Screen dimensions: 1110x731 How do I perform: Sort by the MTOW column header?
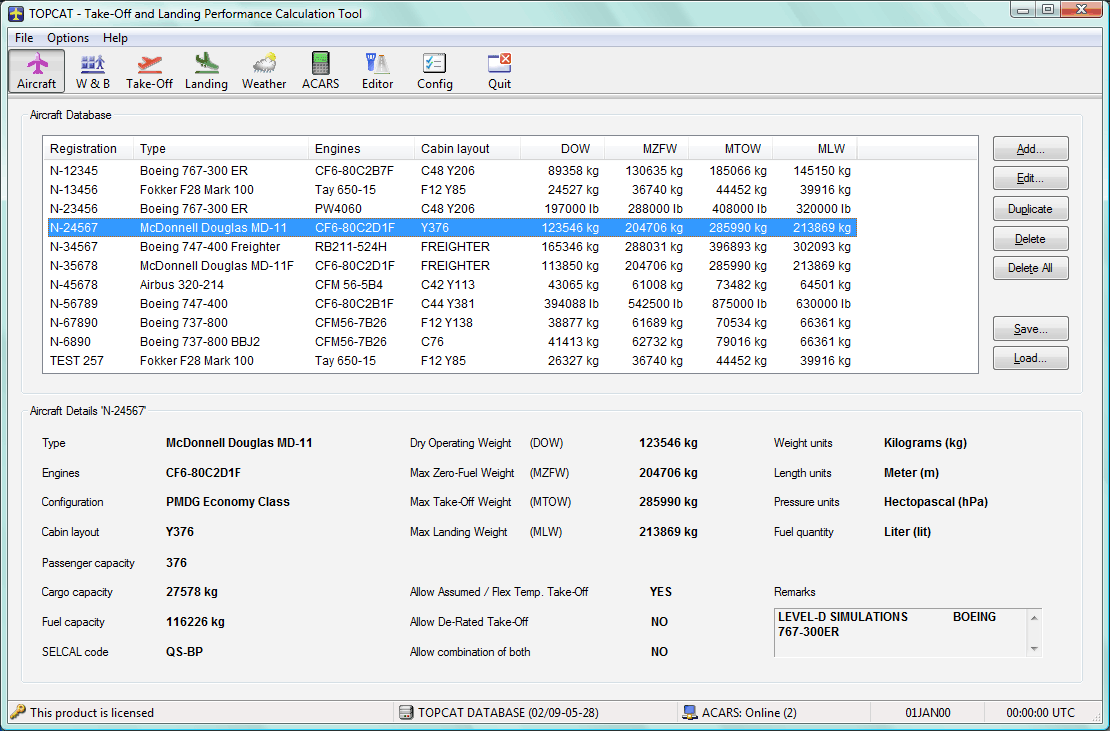[x=730, y=149]
